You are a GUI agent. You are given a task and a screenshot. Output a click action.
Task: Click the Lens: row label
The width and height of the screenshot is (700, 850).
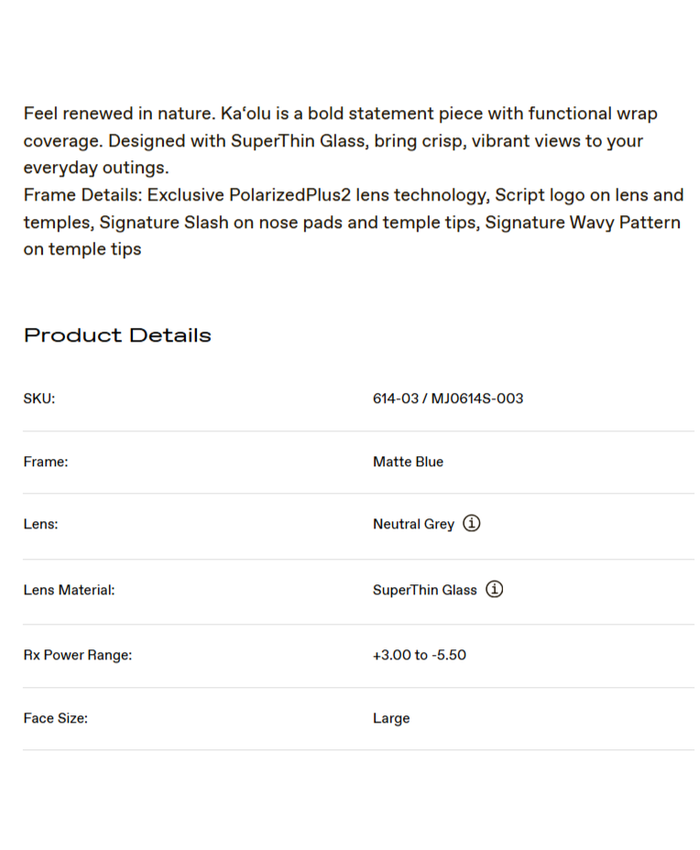40,525
